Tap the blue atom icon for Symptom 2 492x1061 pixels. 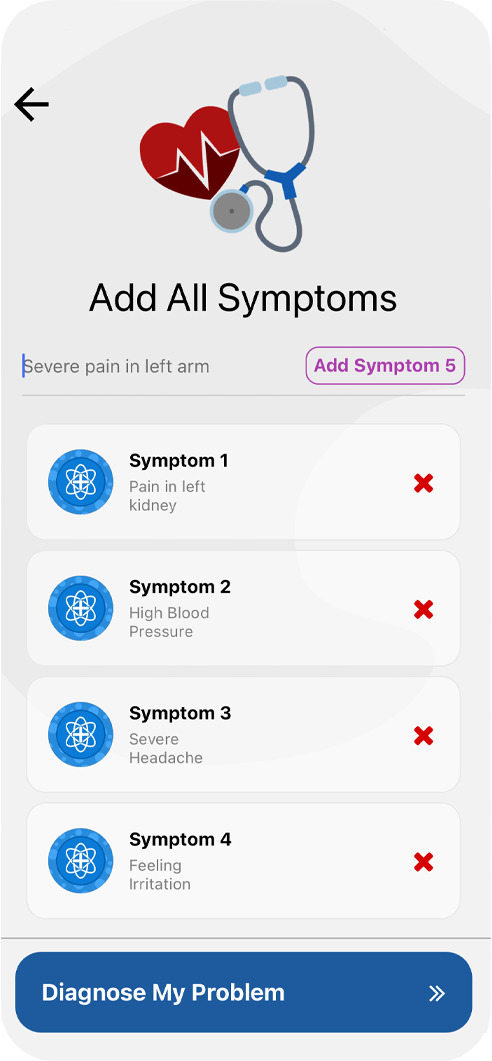(81, 608)
